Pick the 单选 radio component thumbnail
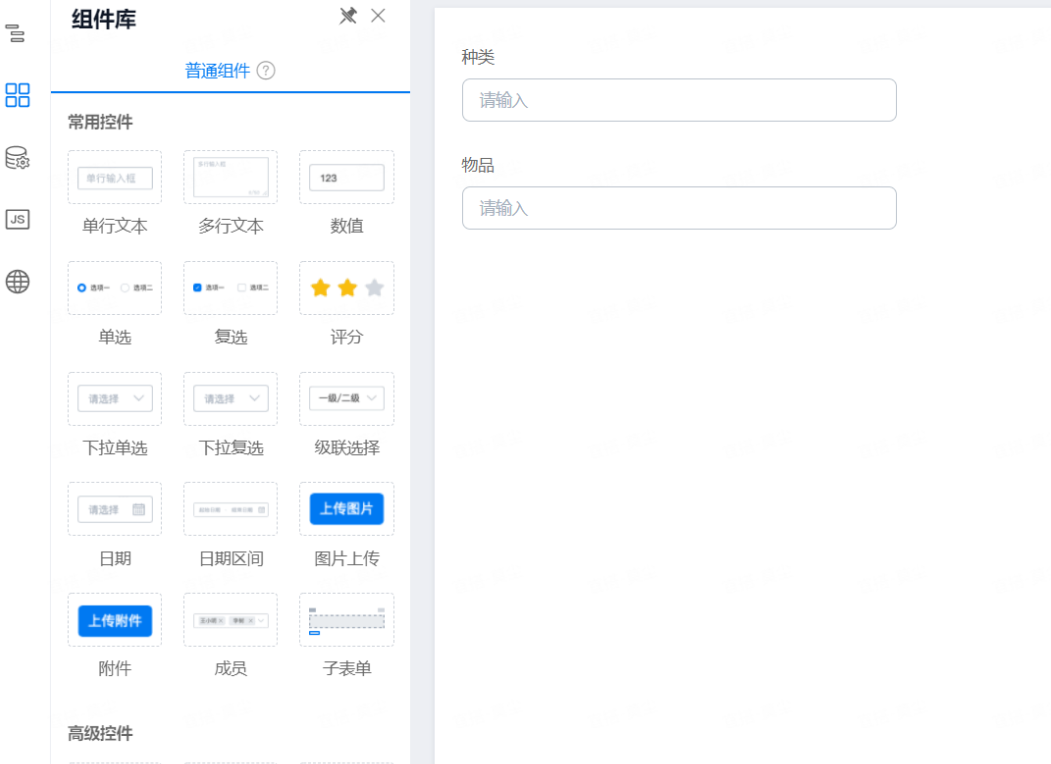Screen dimensions: 1051x764 click(x=115, y=288)
